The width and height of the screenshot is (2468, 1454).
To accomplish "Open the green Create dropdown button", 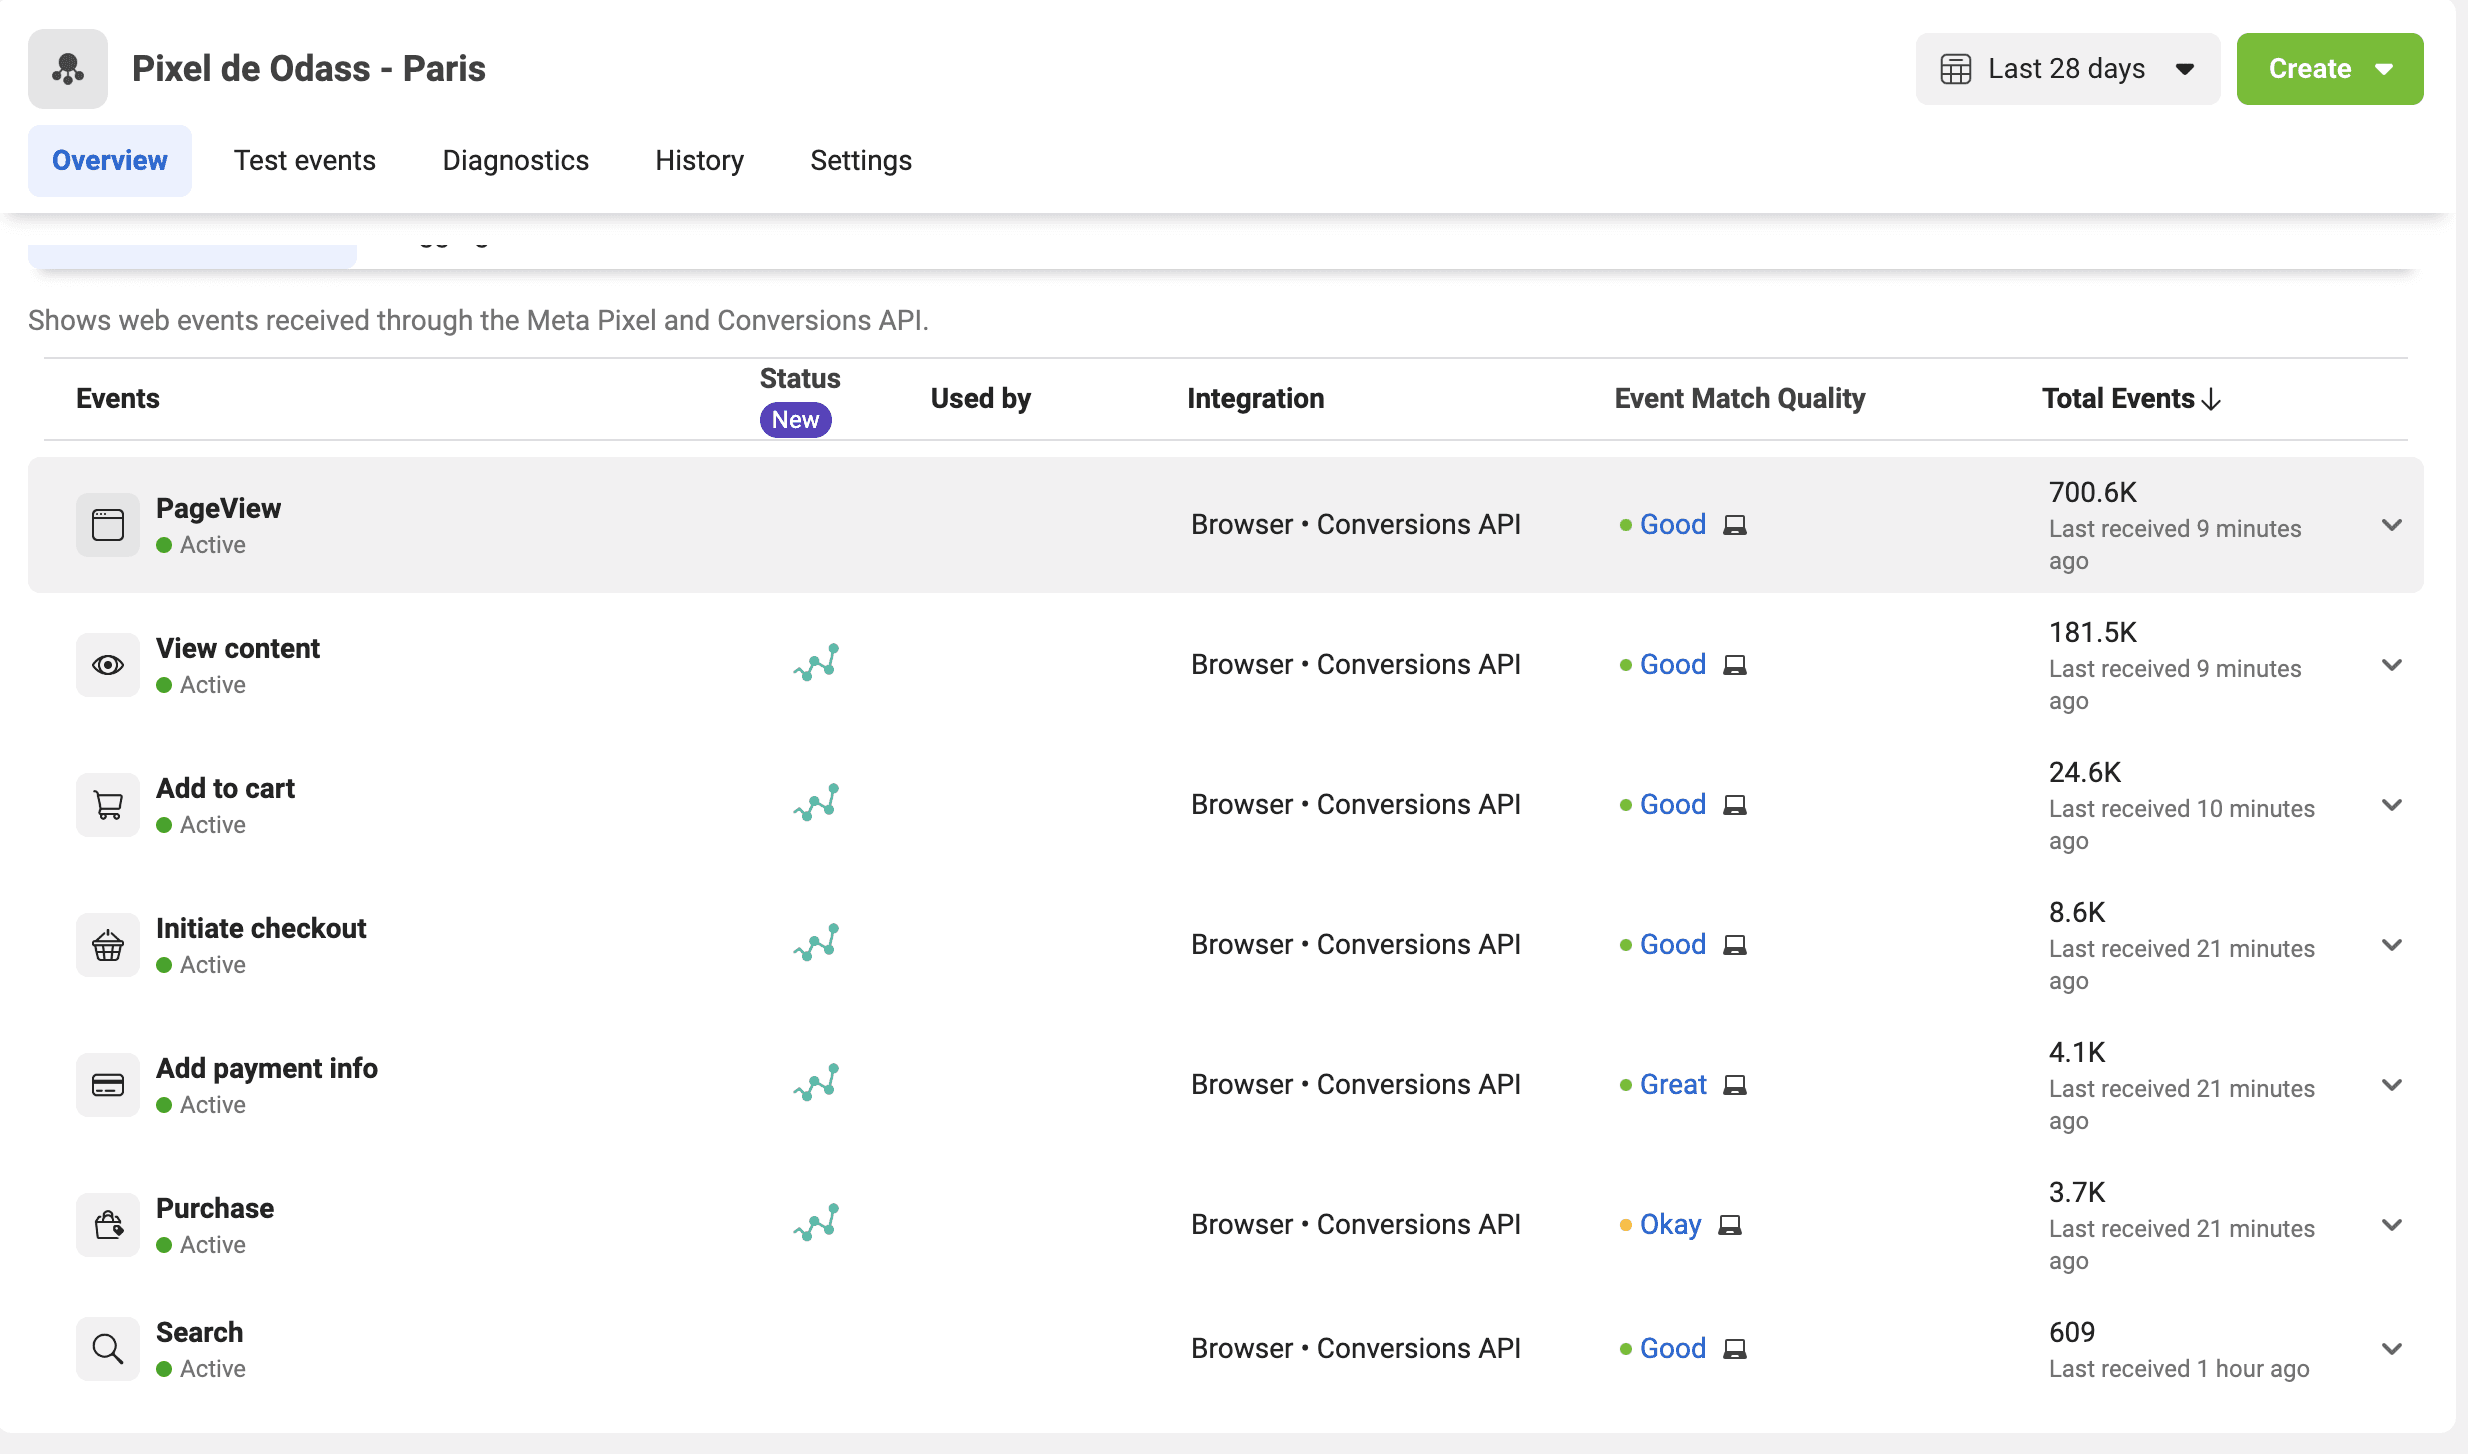I will pos(2330,69).
